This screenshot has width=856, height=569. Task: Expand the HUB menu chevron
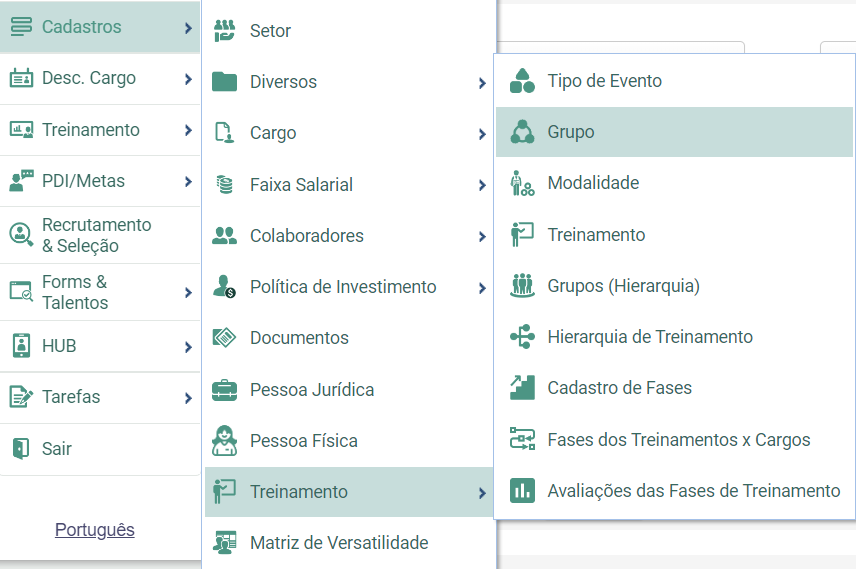coord(188,347)
